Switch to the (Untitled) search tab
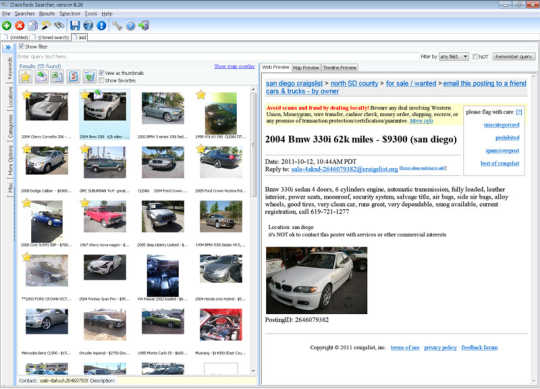 click(x=16, y=37)
